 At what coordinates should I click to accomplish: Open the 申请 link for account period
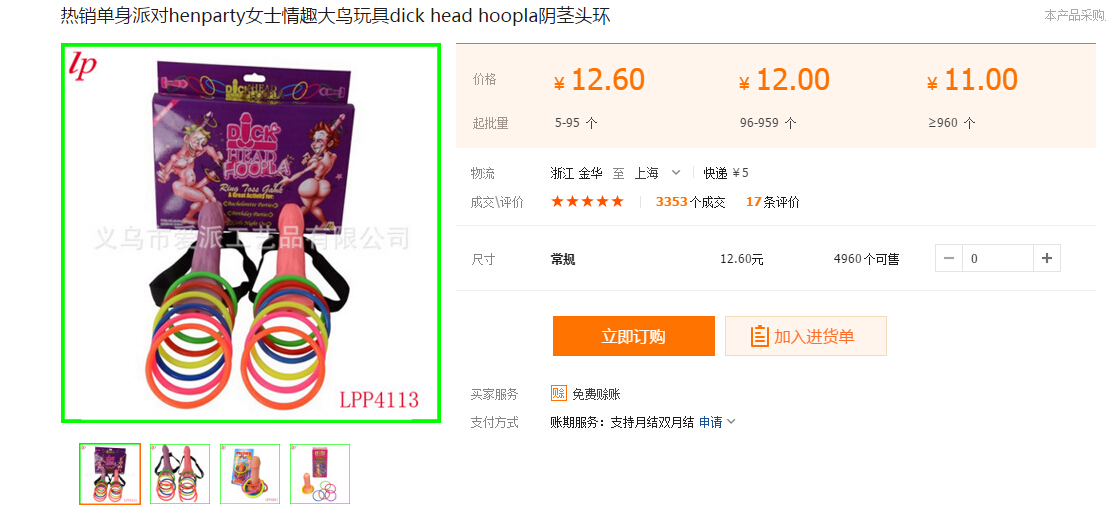pos(710,422)
